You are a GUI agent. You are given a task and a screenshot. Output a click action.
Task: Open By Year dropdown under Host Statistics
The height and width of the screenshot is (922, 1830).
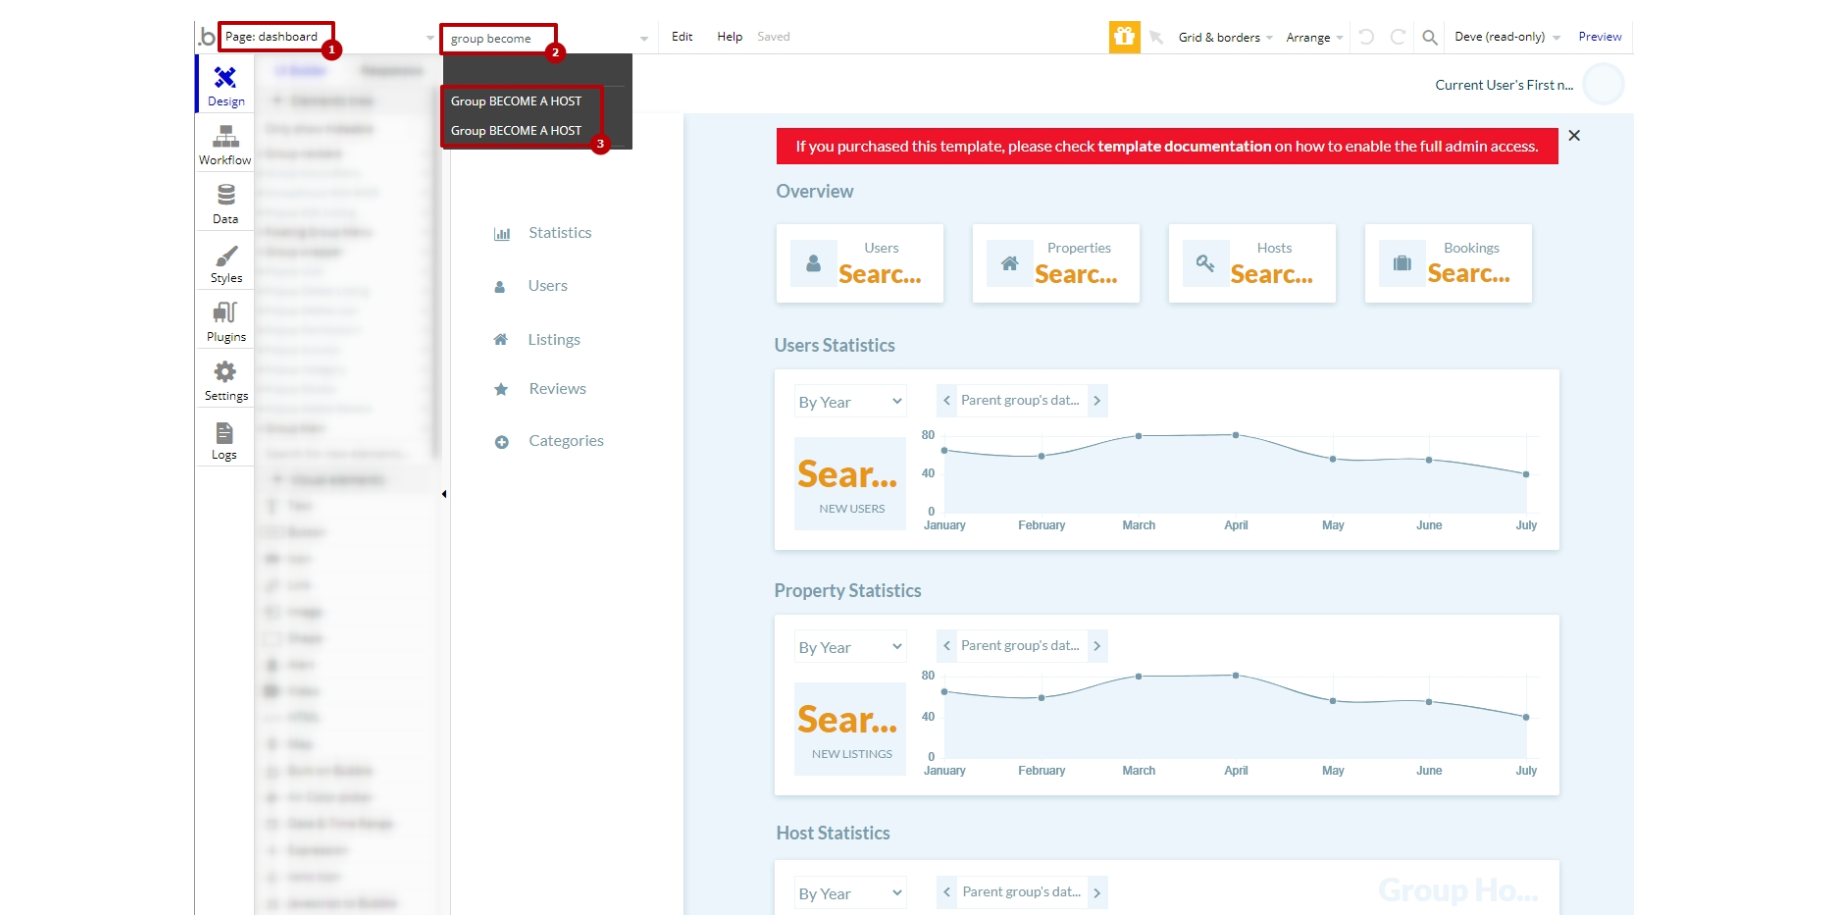point(850,893)
